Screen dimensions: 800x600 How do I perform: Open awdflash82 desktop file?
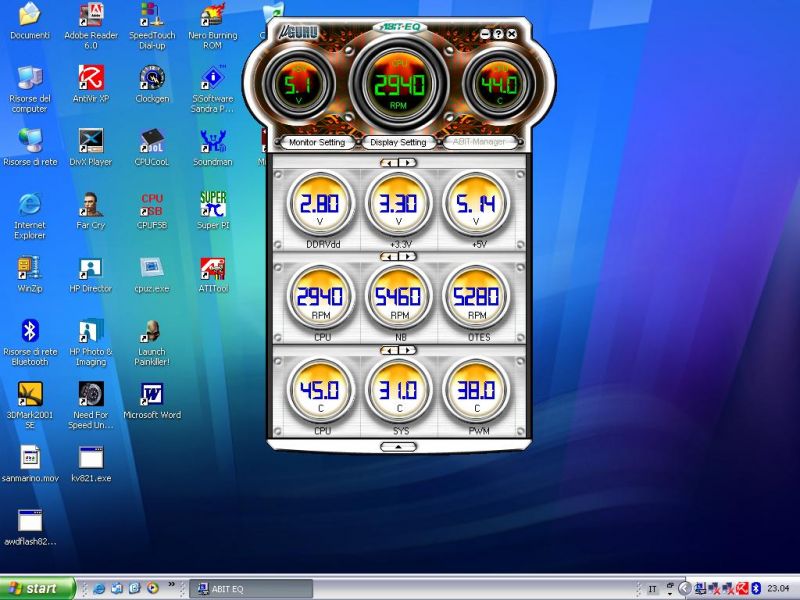30,527
